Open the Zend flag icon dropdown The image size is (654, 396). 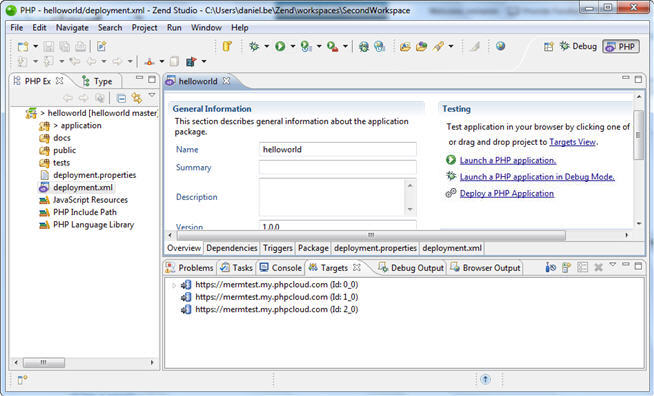point(204,62)
